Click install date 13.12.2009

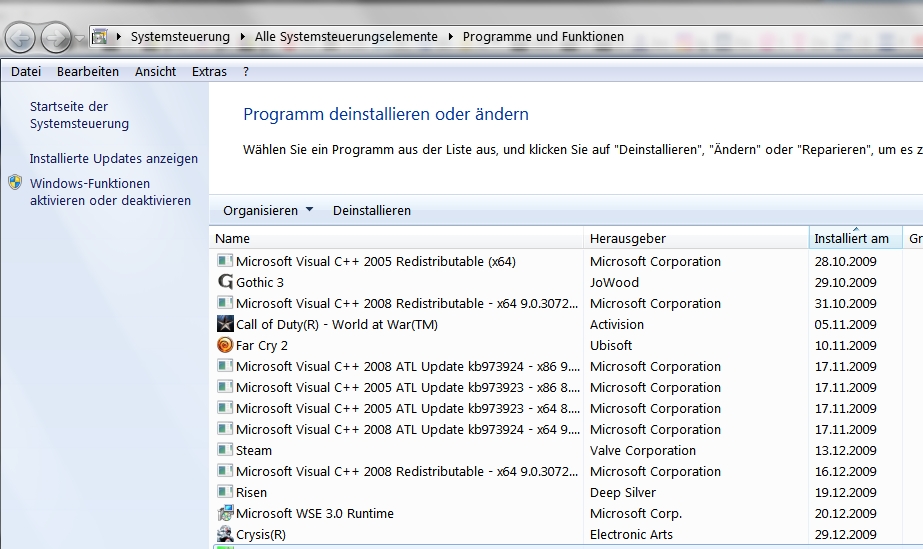tap(845, 451)
